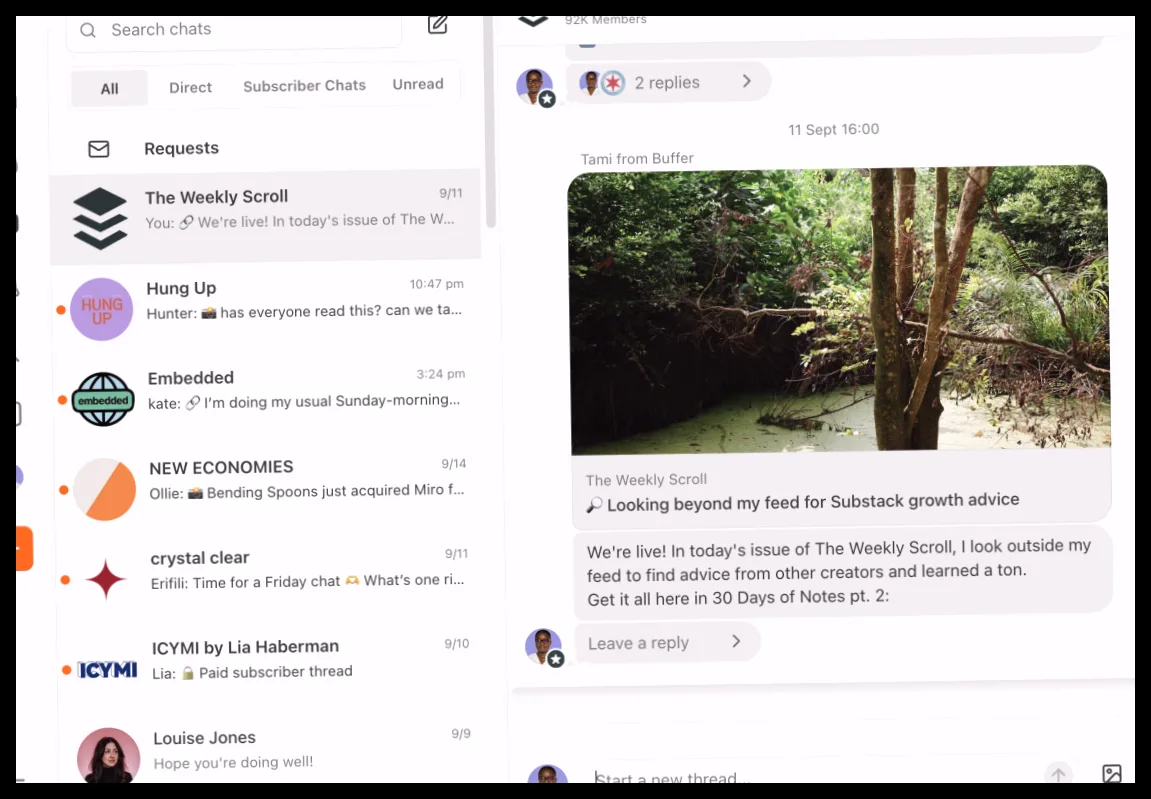Click the Hung Up purple avatar

(101, 309)
